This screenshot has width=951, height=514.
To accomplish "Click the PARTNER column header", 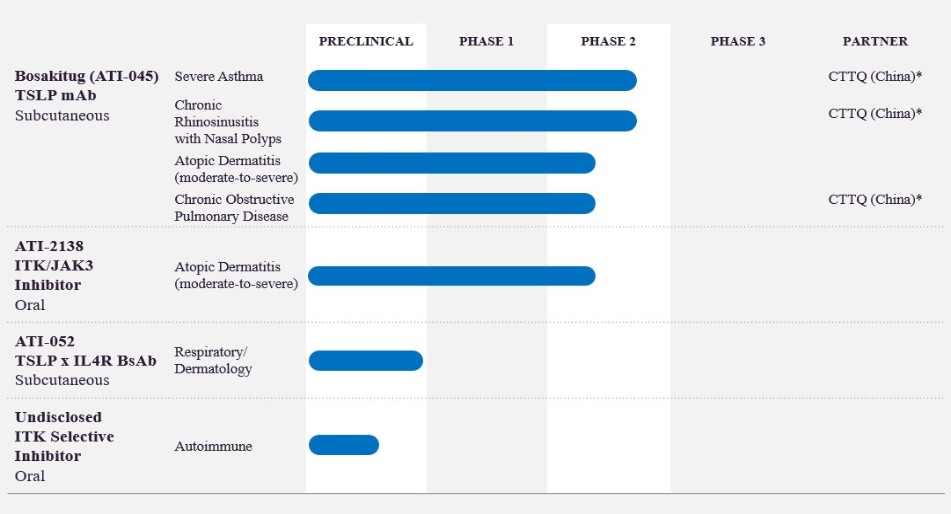I will pos(875,42).
